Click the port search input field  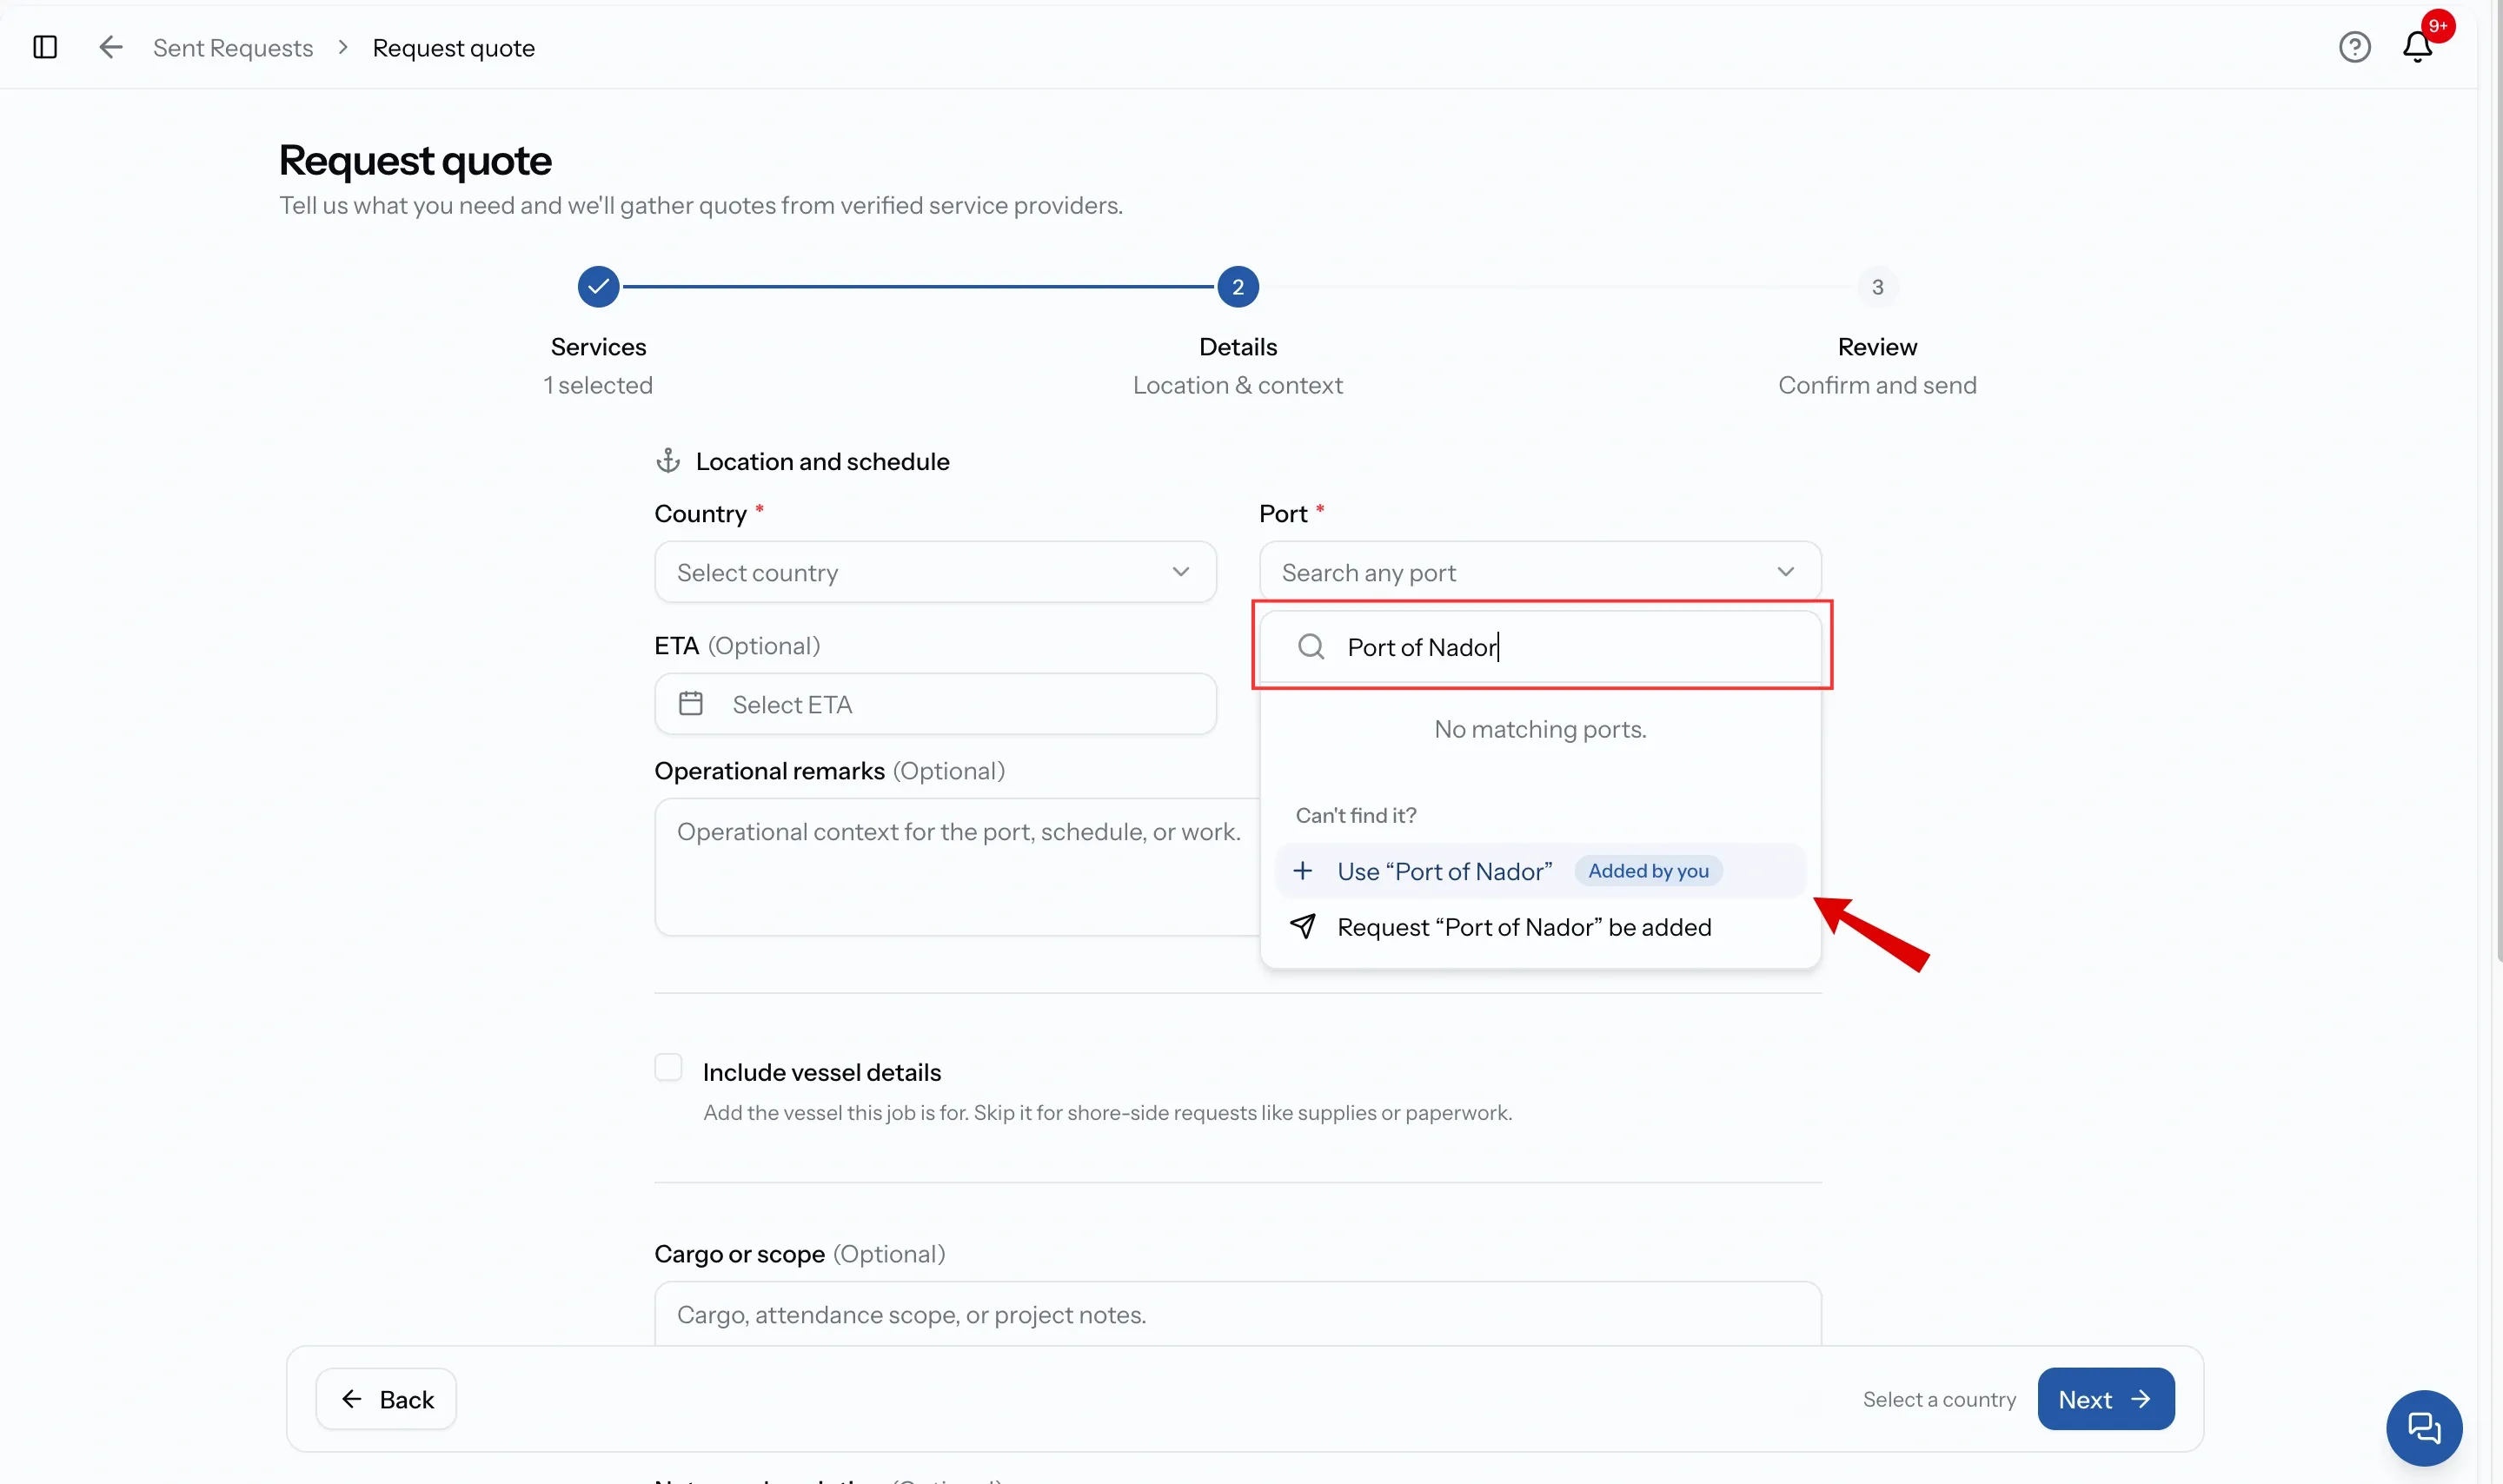[1540, 647]
